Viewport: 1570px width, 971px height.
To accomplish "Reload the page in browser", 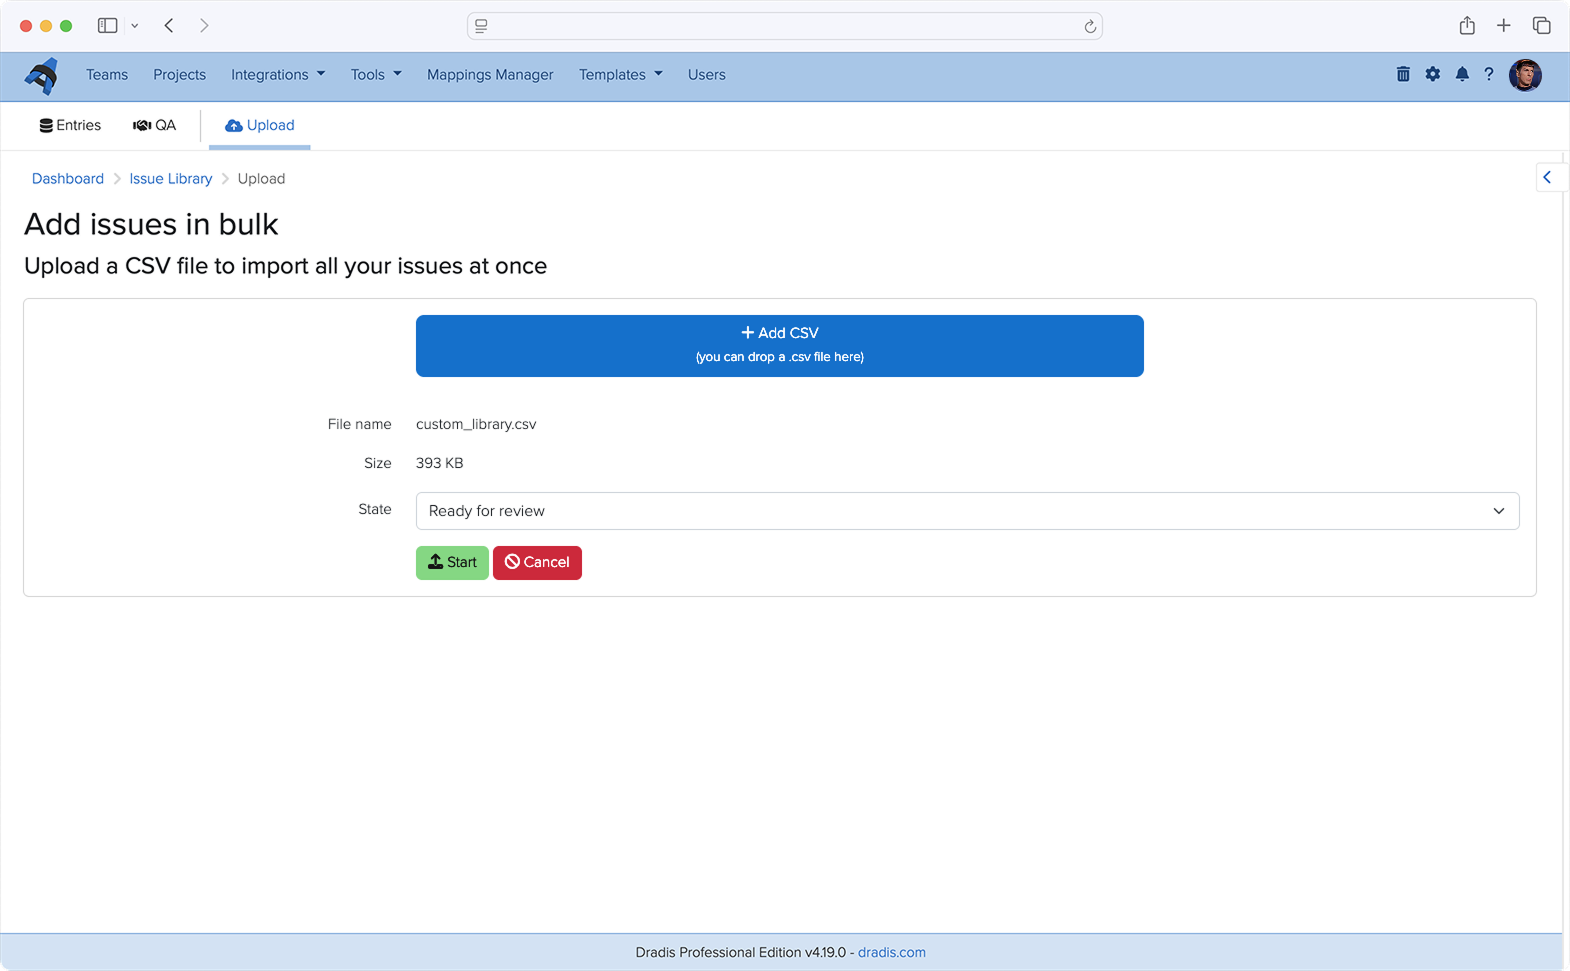I will point(1090,26).
